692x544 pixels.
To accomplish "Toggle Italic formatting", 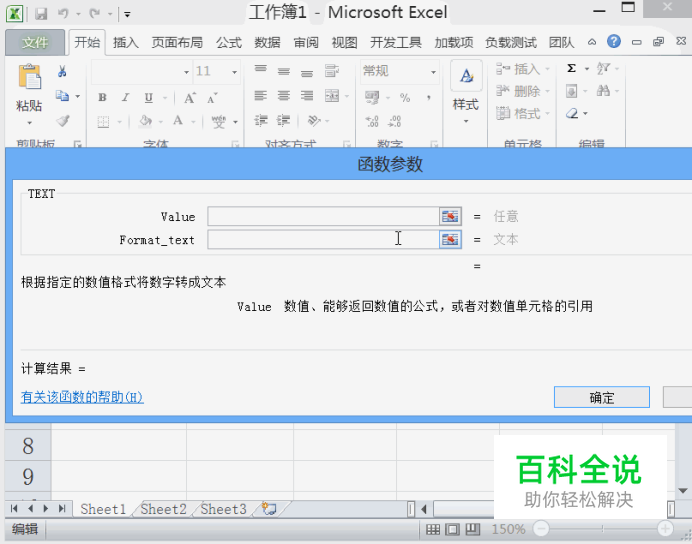I will pos(125,98).
